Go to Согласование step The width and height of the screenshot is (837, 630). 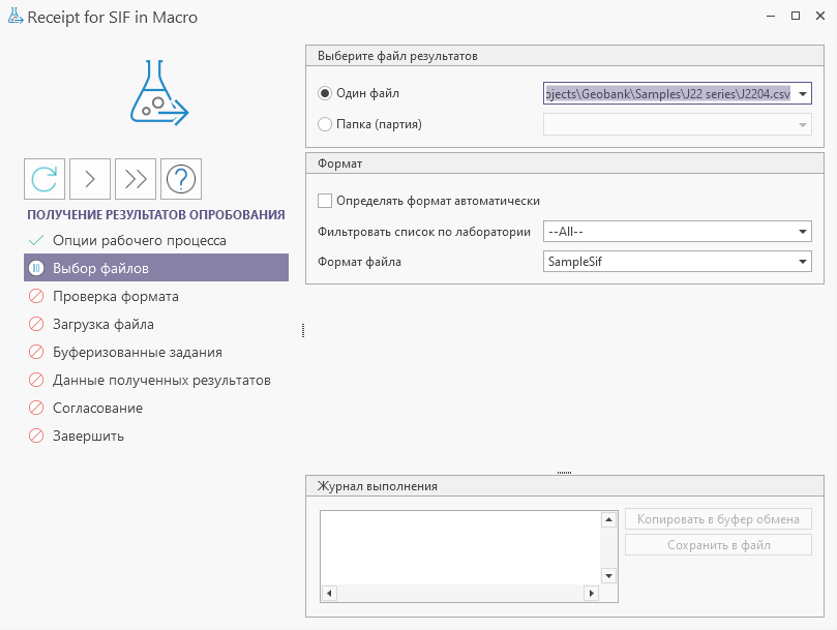[x=97, y=408]
